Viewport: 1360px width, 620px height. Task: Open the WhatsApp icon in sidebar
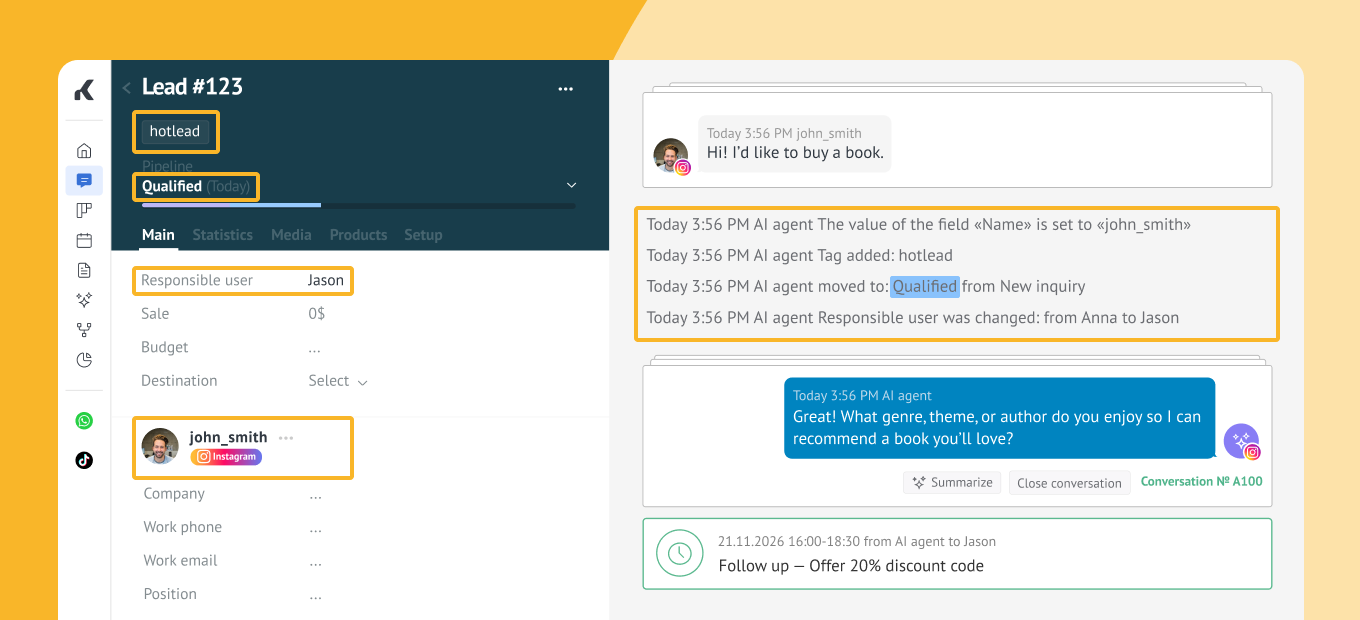(x=84, y=421)
